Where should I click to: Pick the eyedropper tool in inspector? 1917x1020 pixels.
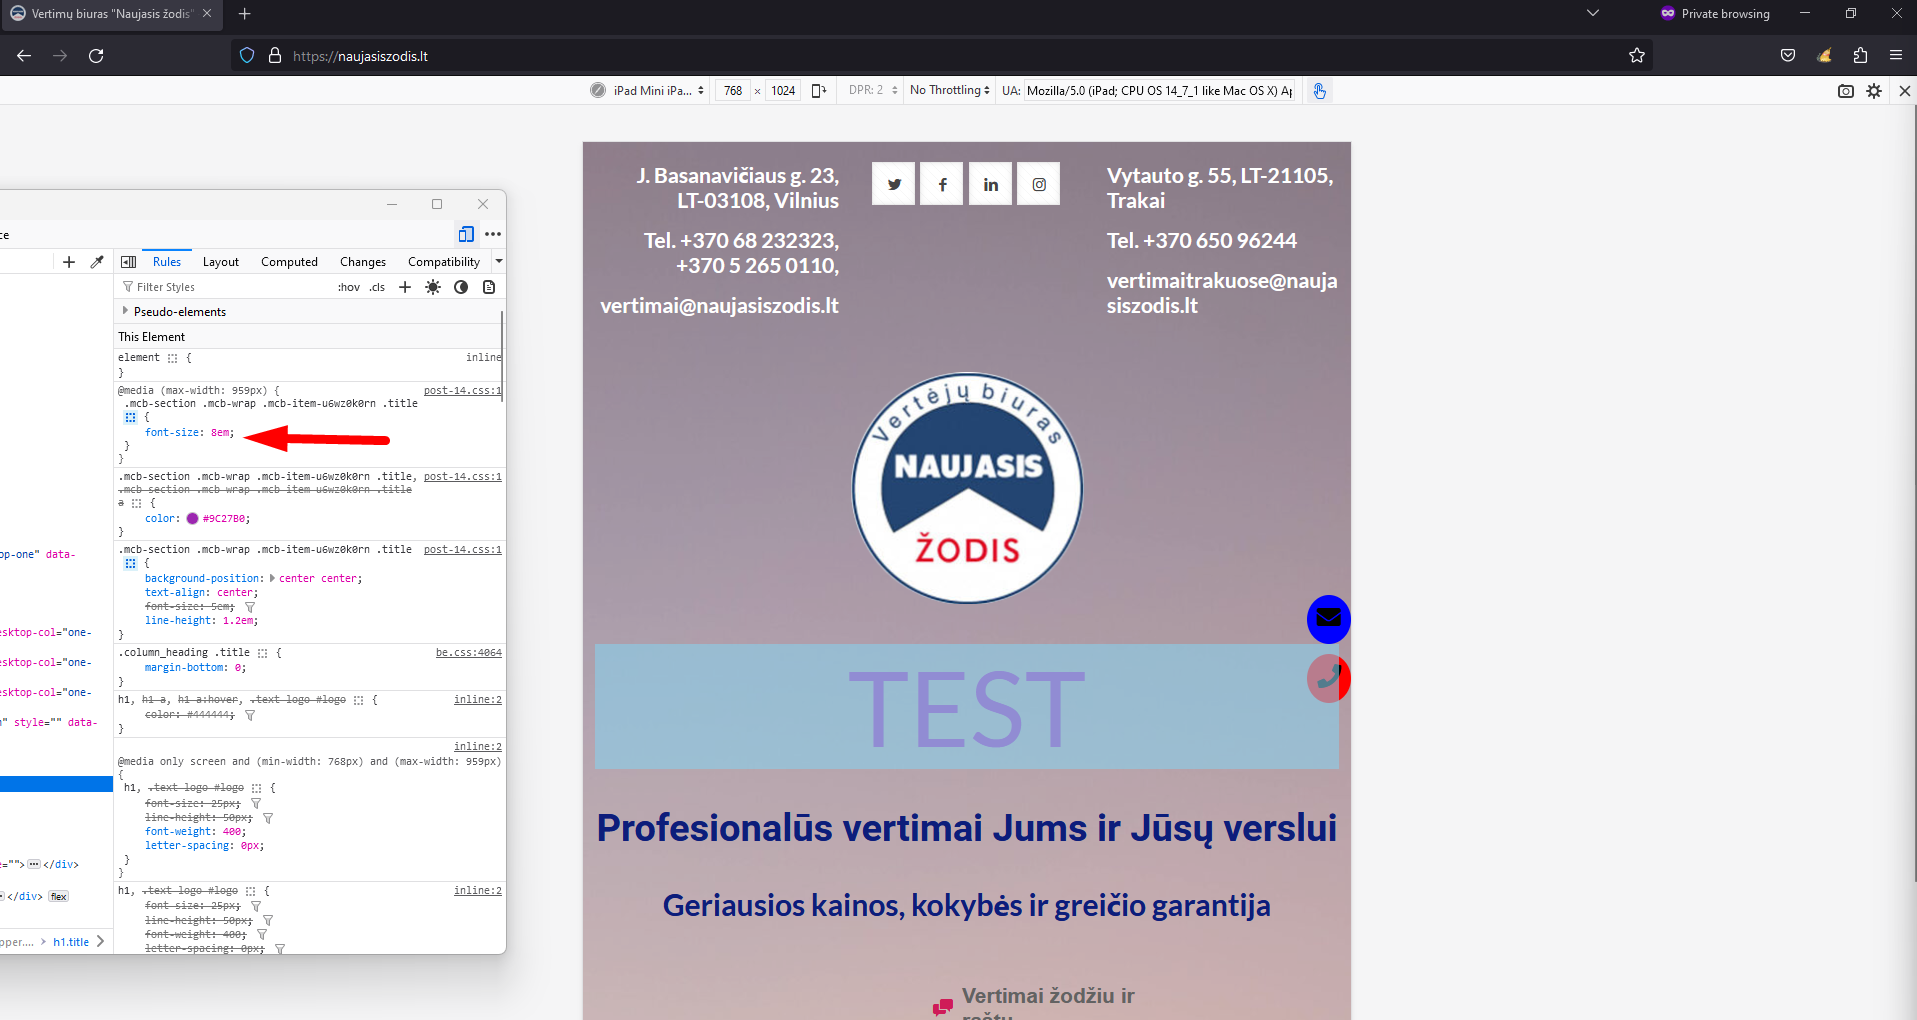97,262
